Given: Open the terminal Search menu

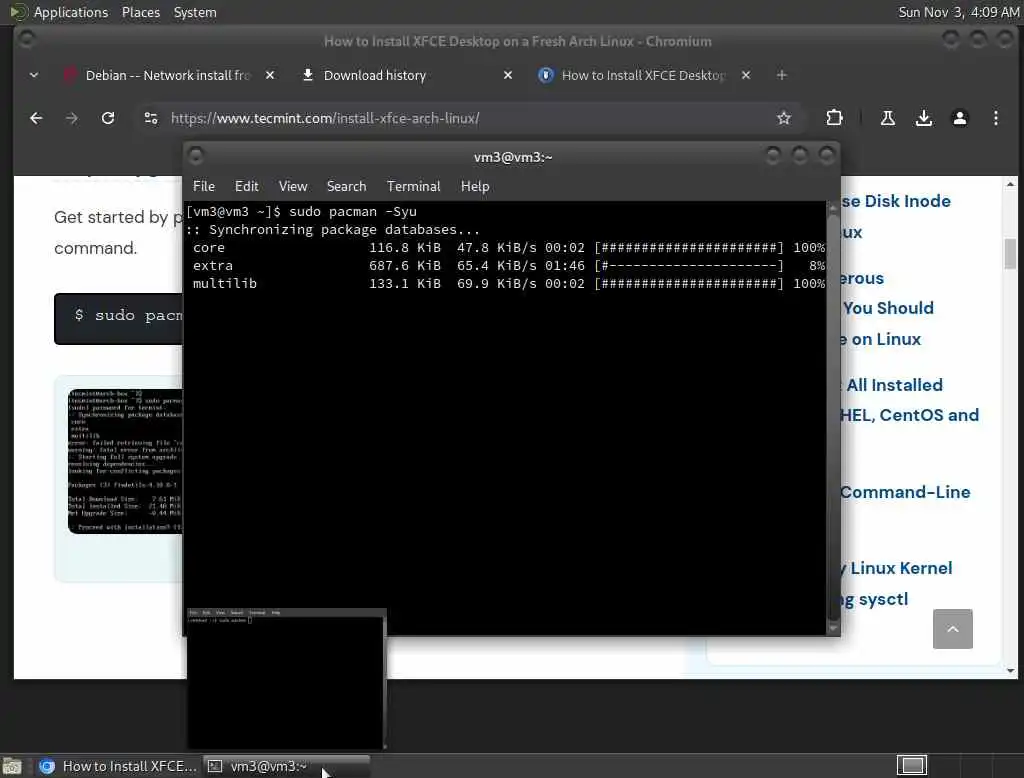Looking at the screenshot, I should click(346, 186).
